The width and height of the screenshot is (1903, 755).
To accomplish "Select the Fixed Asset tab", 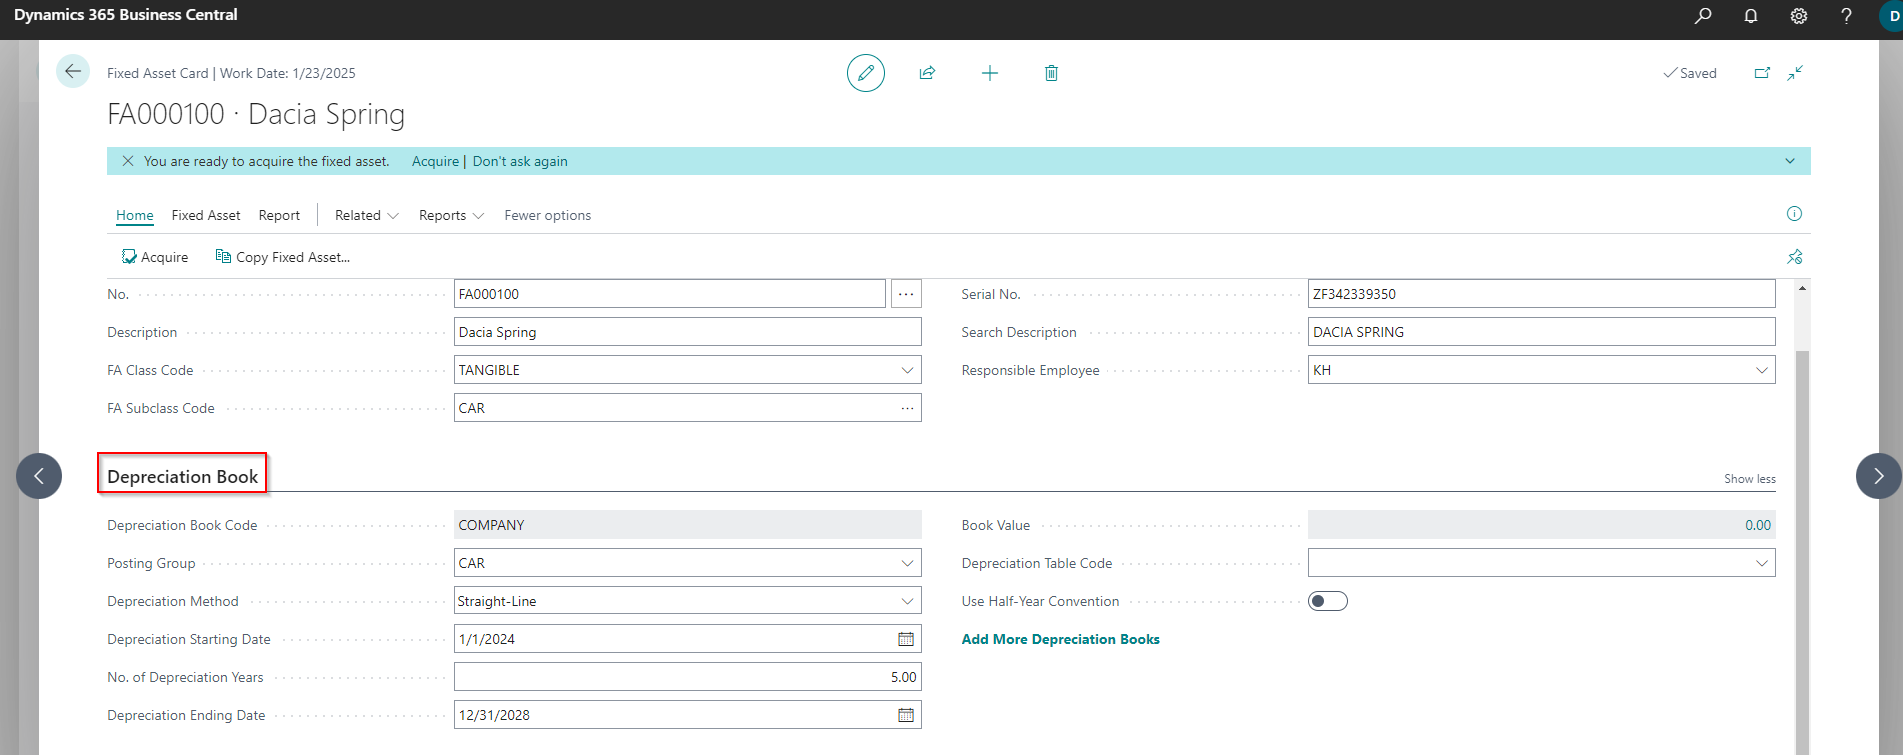I will (x=206, y=215).
